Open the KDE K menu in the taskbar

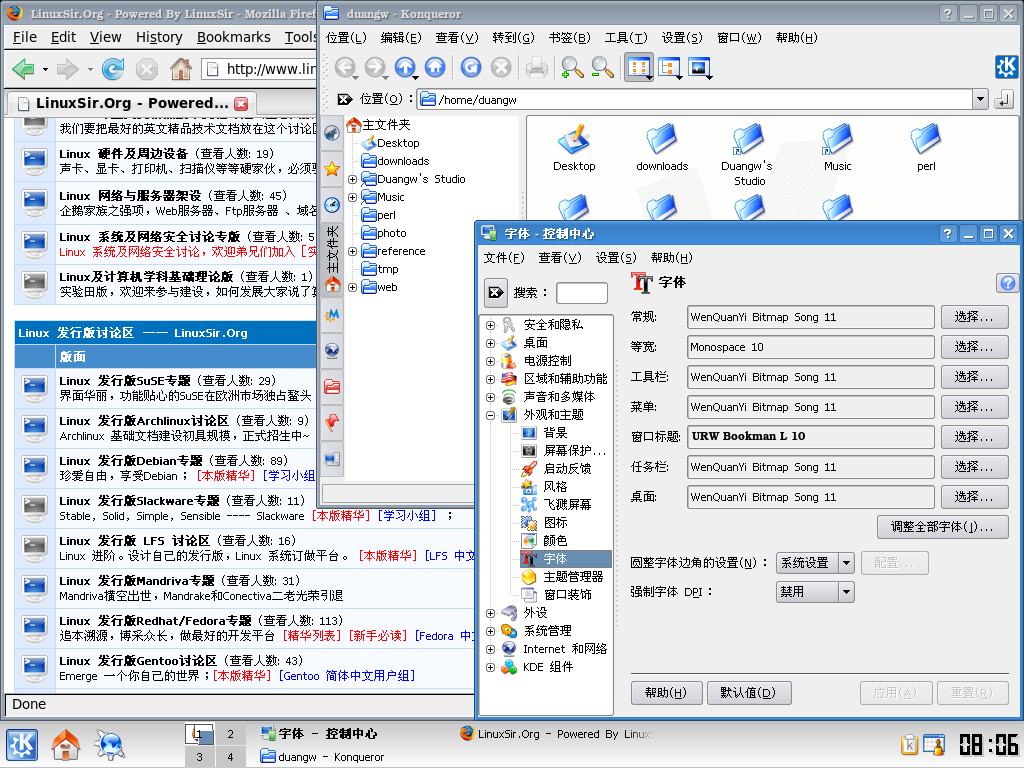pyautogui.click(x=22, y=745)
